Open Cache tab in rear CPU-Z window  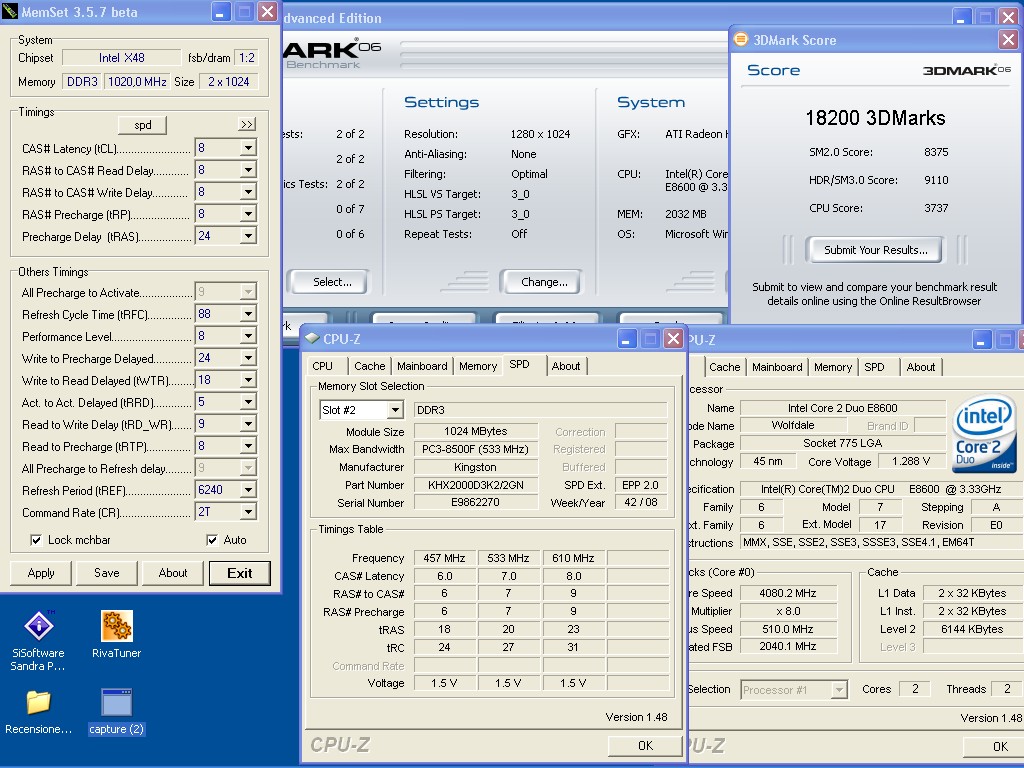click(725, 367)
